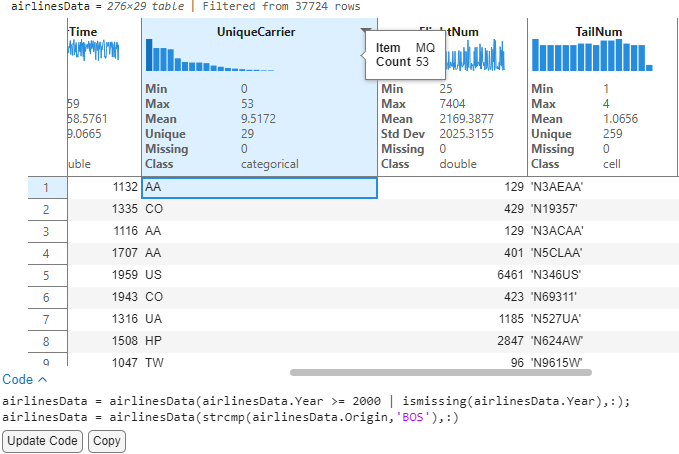Viewport: 679px width, 454px height.
Task: Click the CO cell in row 2
Action: (x=258, y=209)
